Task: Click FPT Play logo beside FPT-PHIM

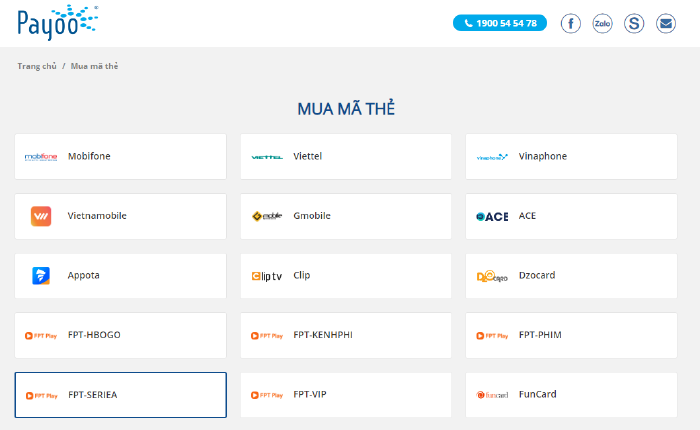Action: point(492,336)
